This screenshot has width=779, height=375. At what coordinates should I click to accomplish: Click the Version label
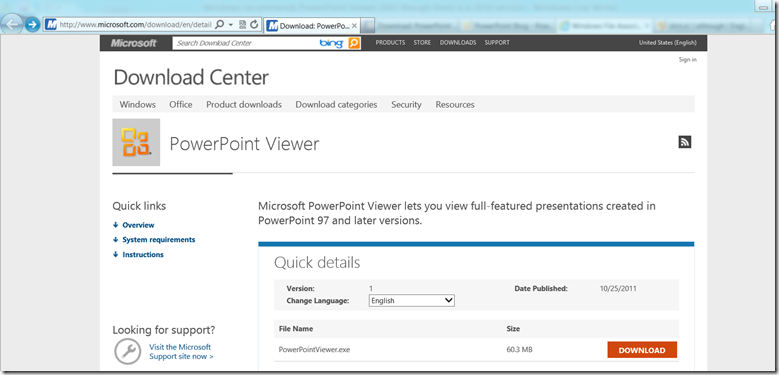301,289
